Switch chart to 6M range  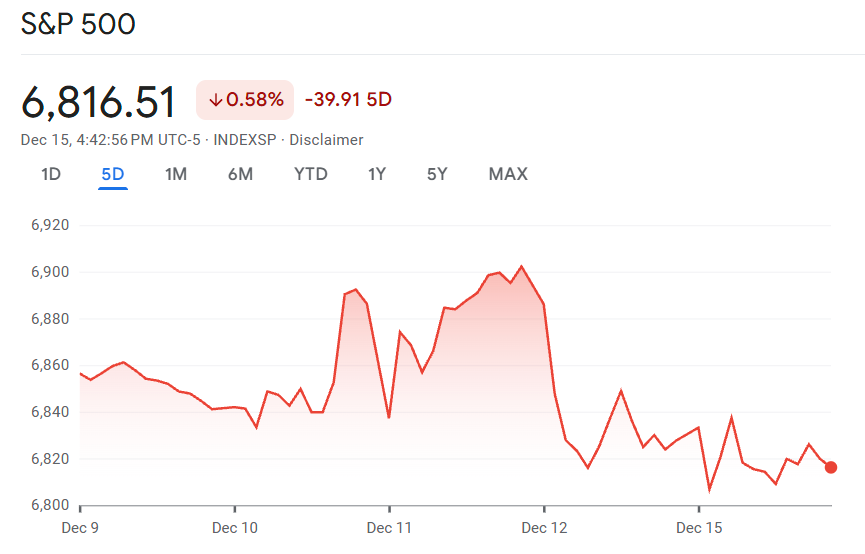pos(240,174)
